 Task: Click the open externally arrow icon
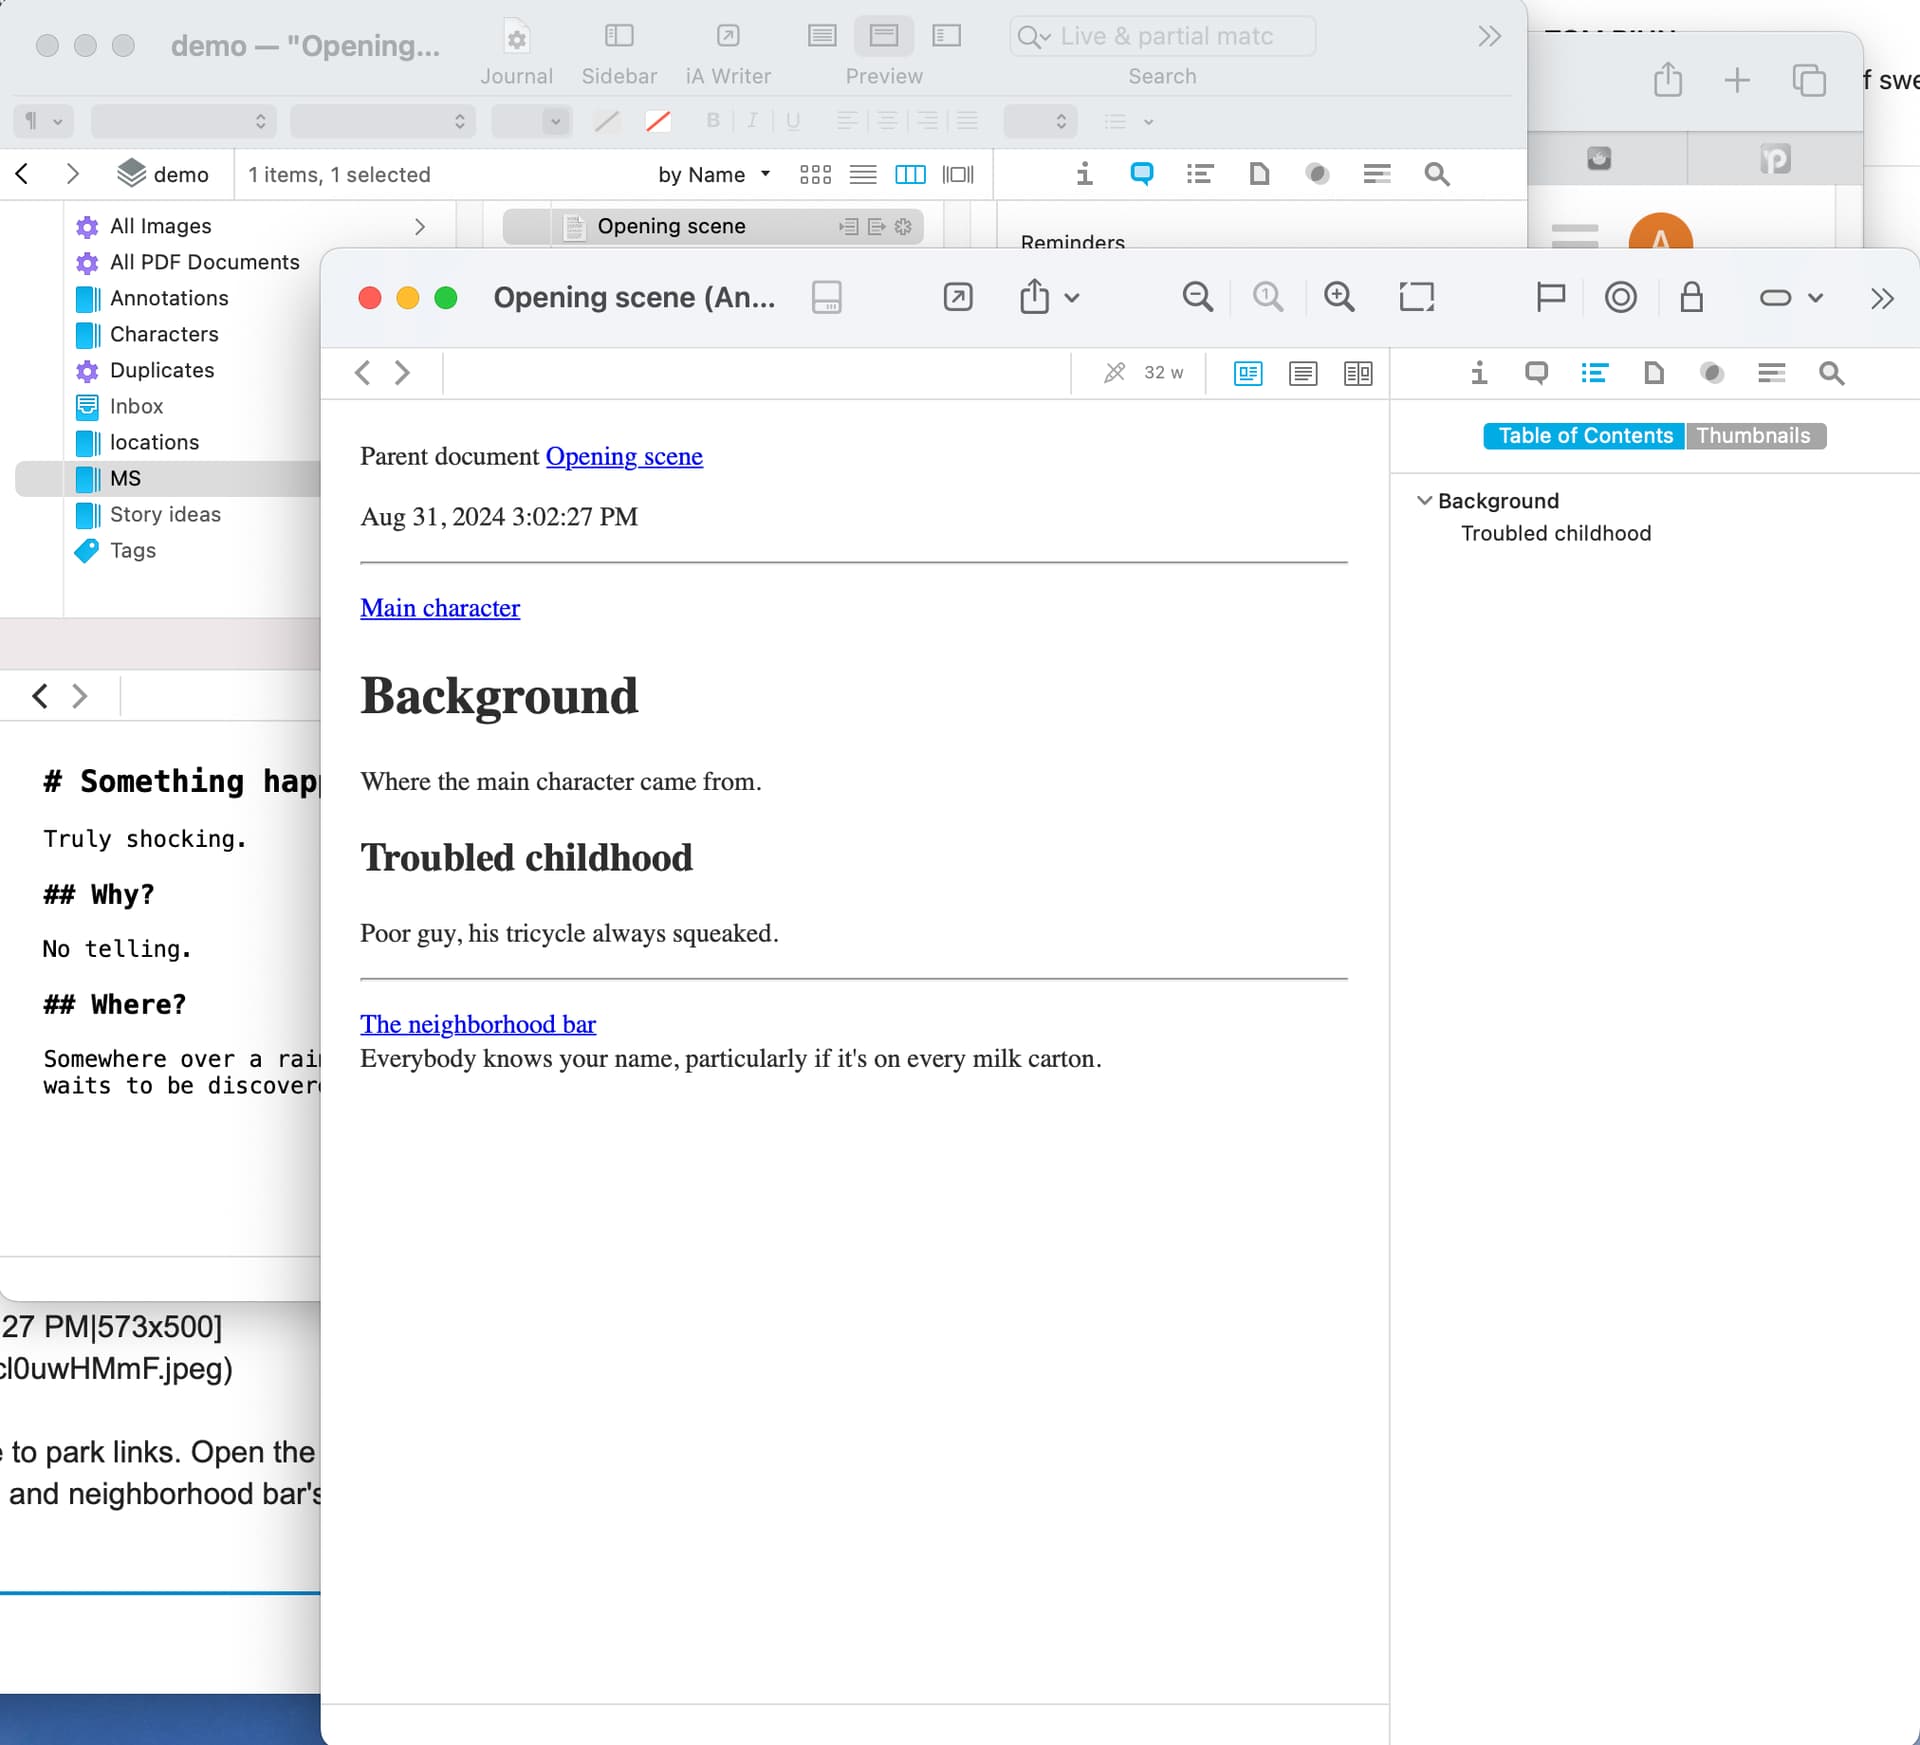click(957, 297)
